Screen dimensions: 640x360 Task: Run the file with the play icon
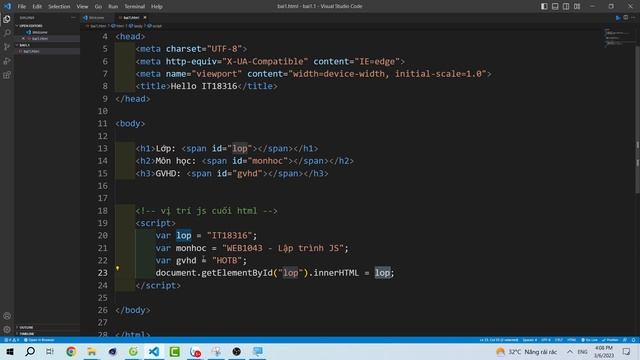tap(618, 18)
